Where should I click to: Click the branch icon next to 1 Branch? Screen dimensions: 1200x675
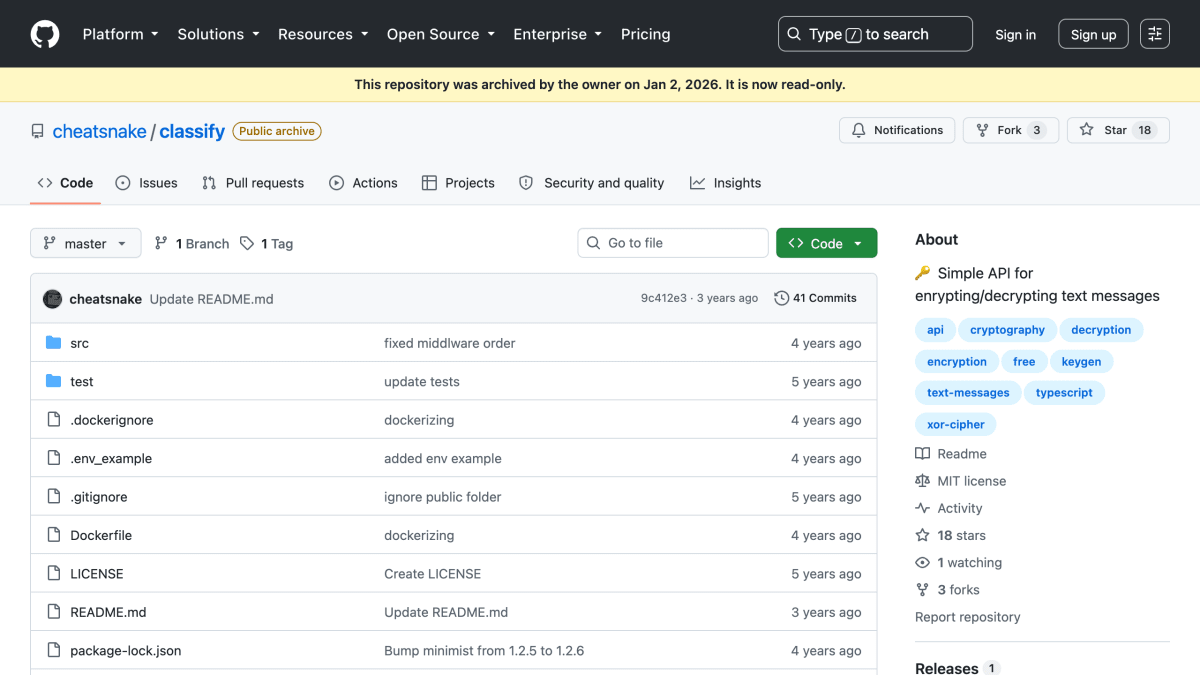click(x=162, y=243)
